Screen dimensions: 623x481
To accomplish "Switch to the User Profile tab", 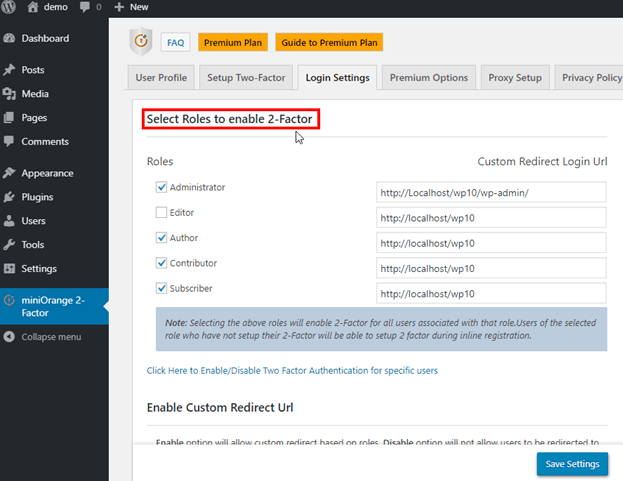I will 161,77.
